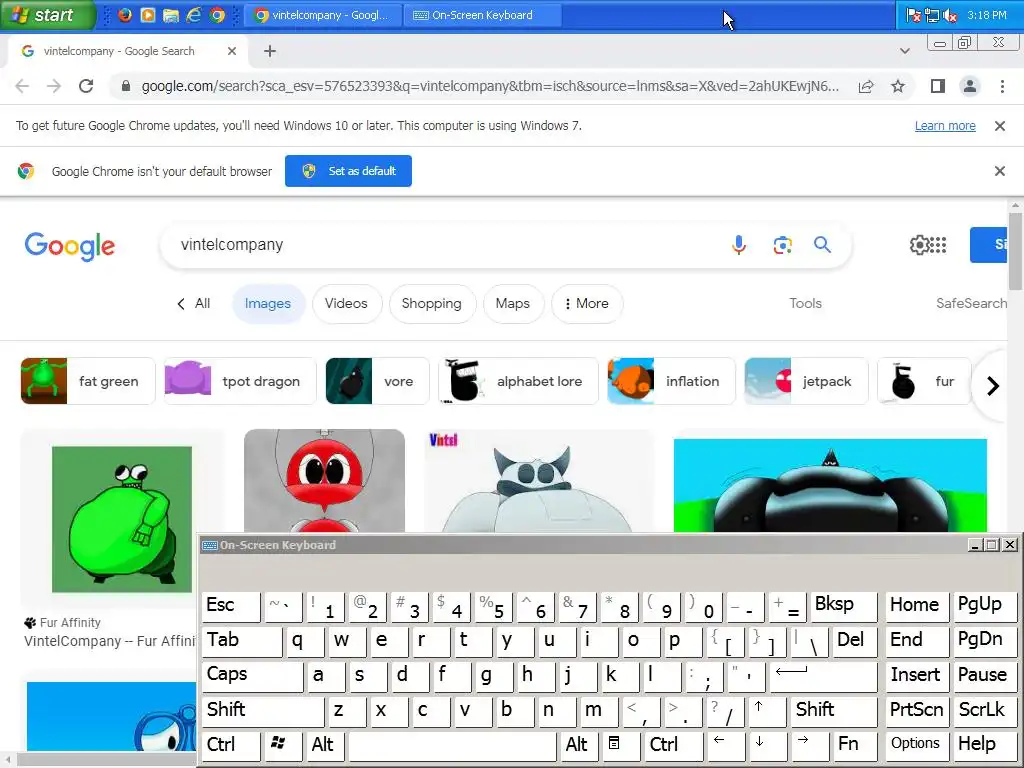Toggle the right Shift key
This screenshot has width=1024, height=768.
click(833, 710)
